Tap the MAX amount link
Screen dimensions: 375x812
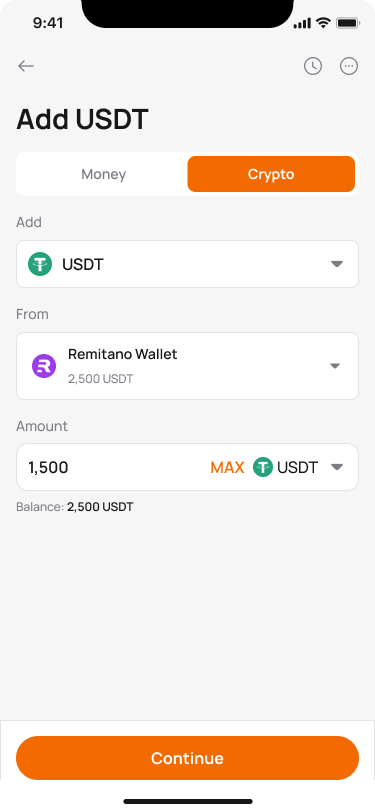pyautogui.click(x=227, y=468)
